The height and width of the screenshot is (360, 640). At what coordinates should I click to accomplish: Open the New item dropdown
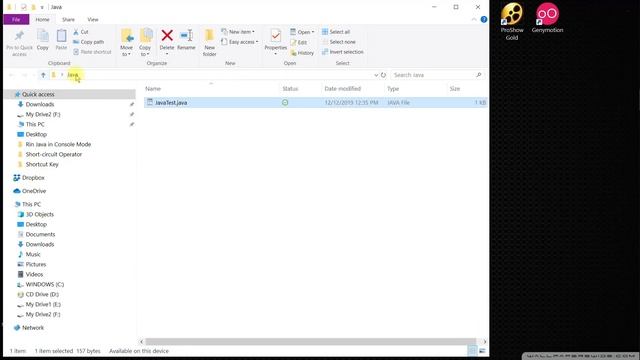[x=238, y=32]
